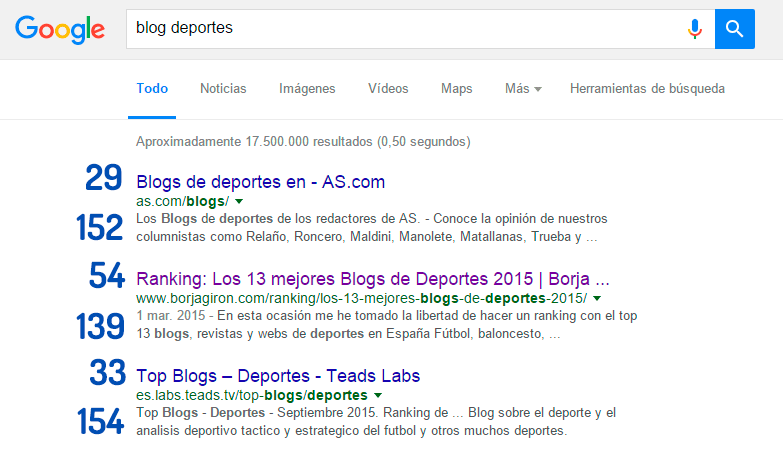Switch to the Maps tab
The image size is (783, 456).
pyautogui.click(x=456, y=89)
